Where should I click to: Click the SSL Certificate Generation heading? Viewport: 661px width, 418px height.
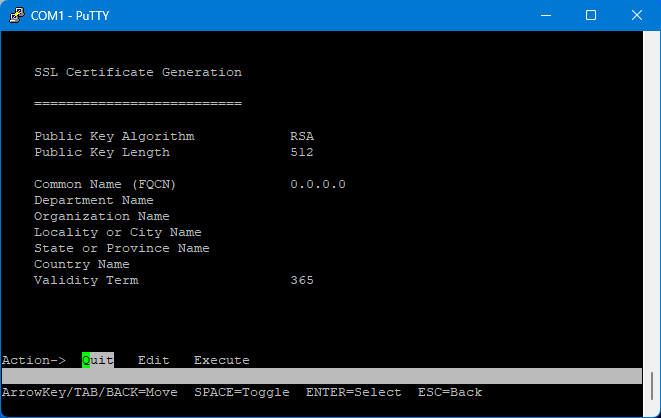click(x=137, y=72)
